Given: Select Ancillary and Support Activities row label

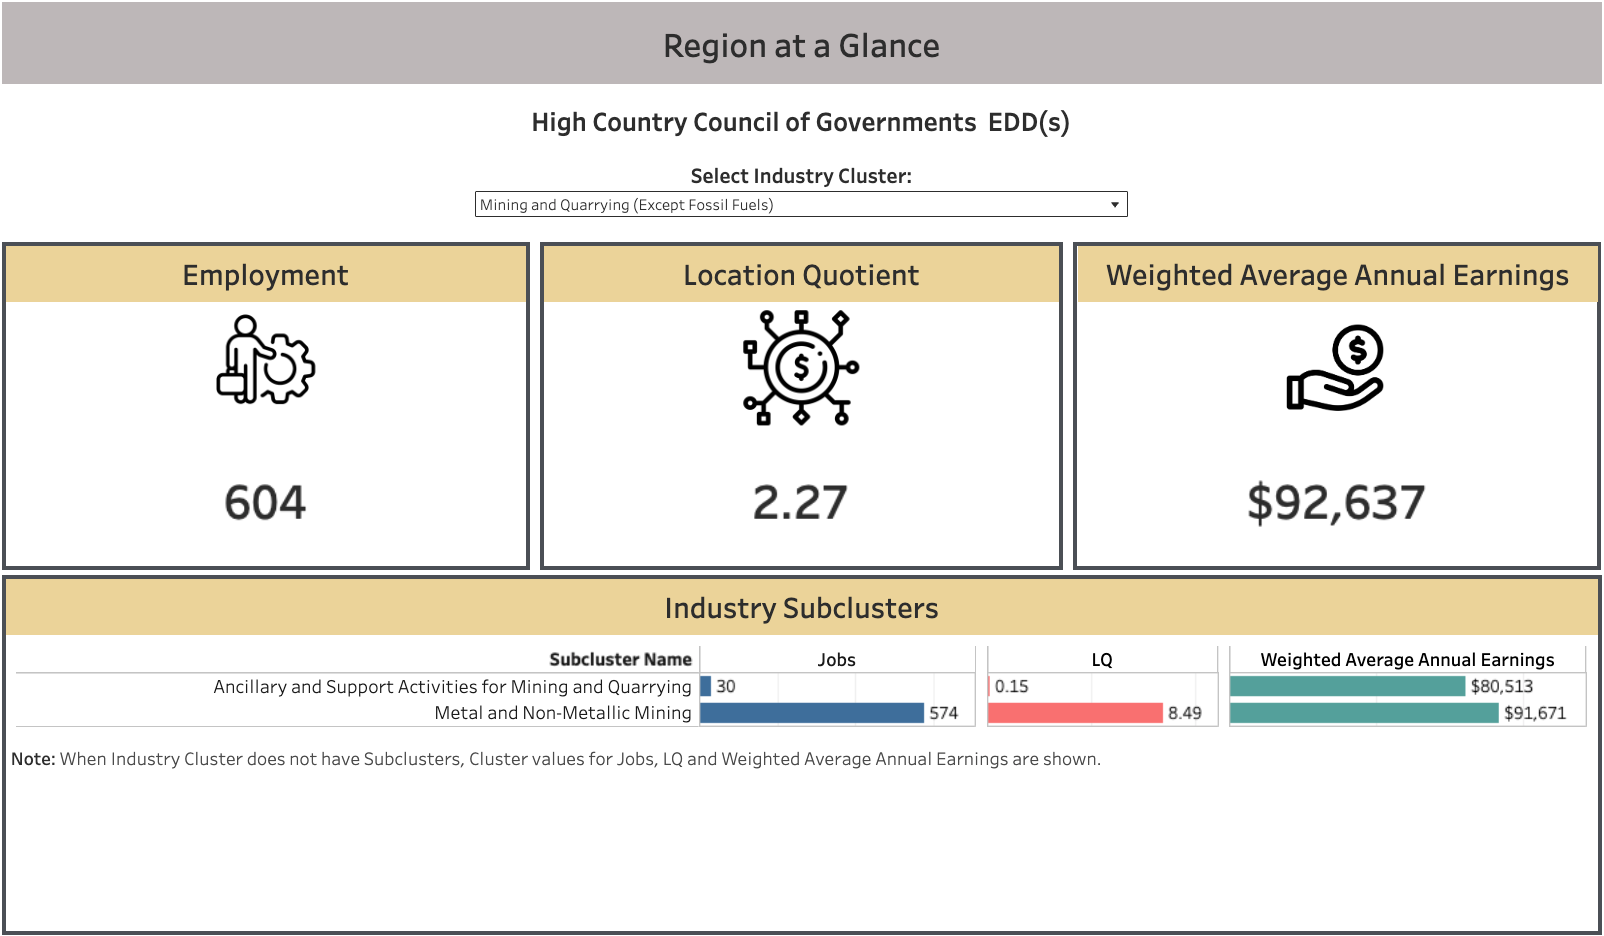Looking at the screenshot, I should coord(452,687).
